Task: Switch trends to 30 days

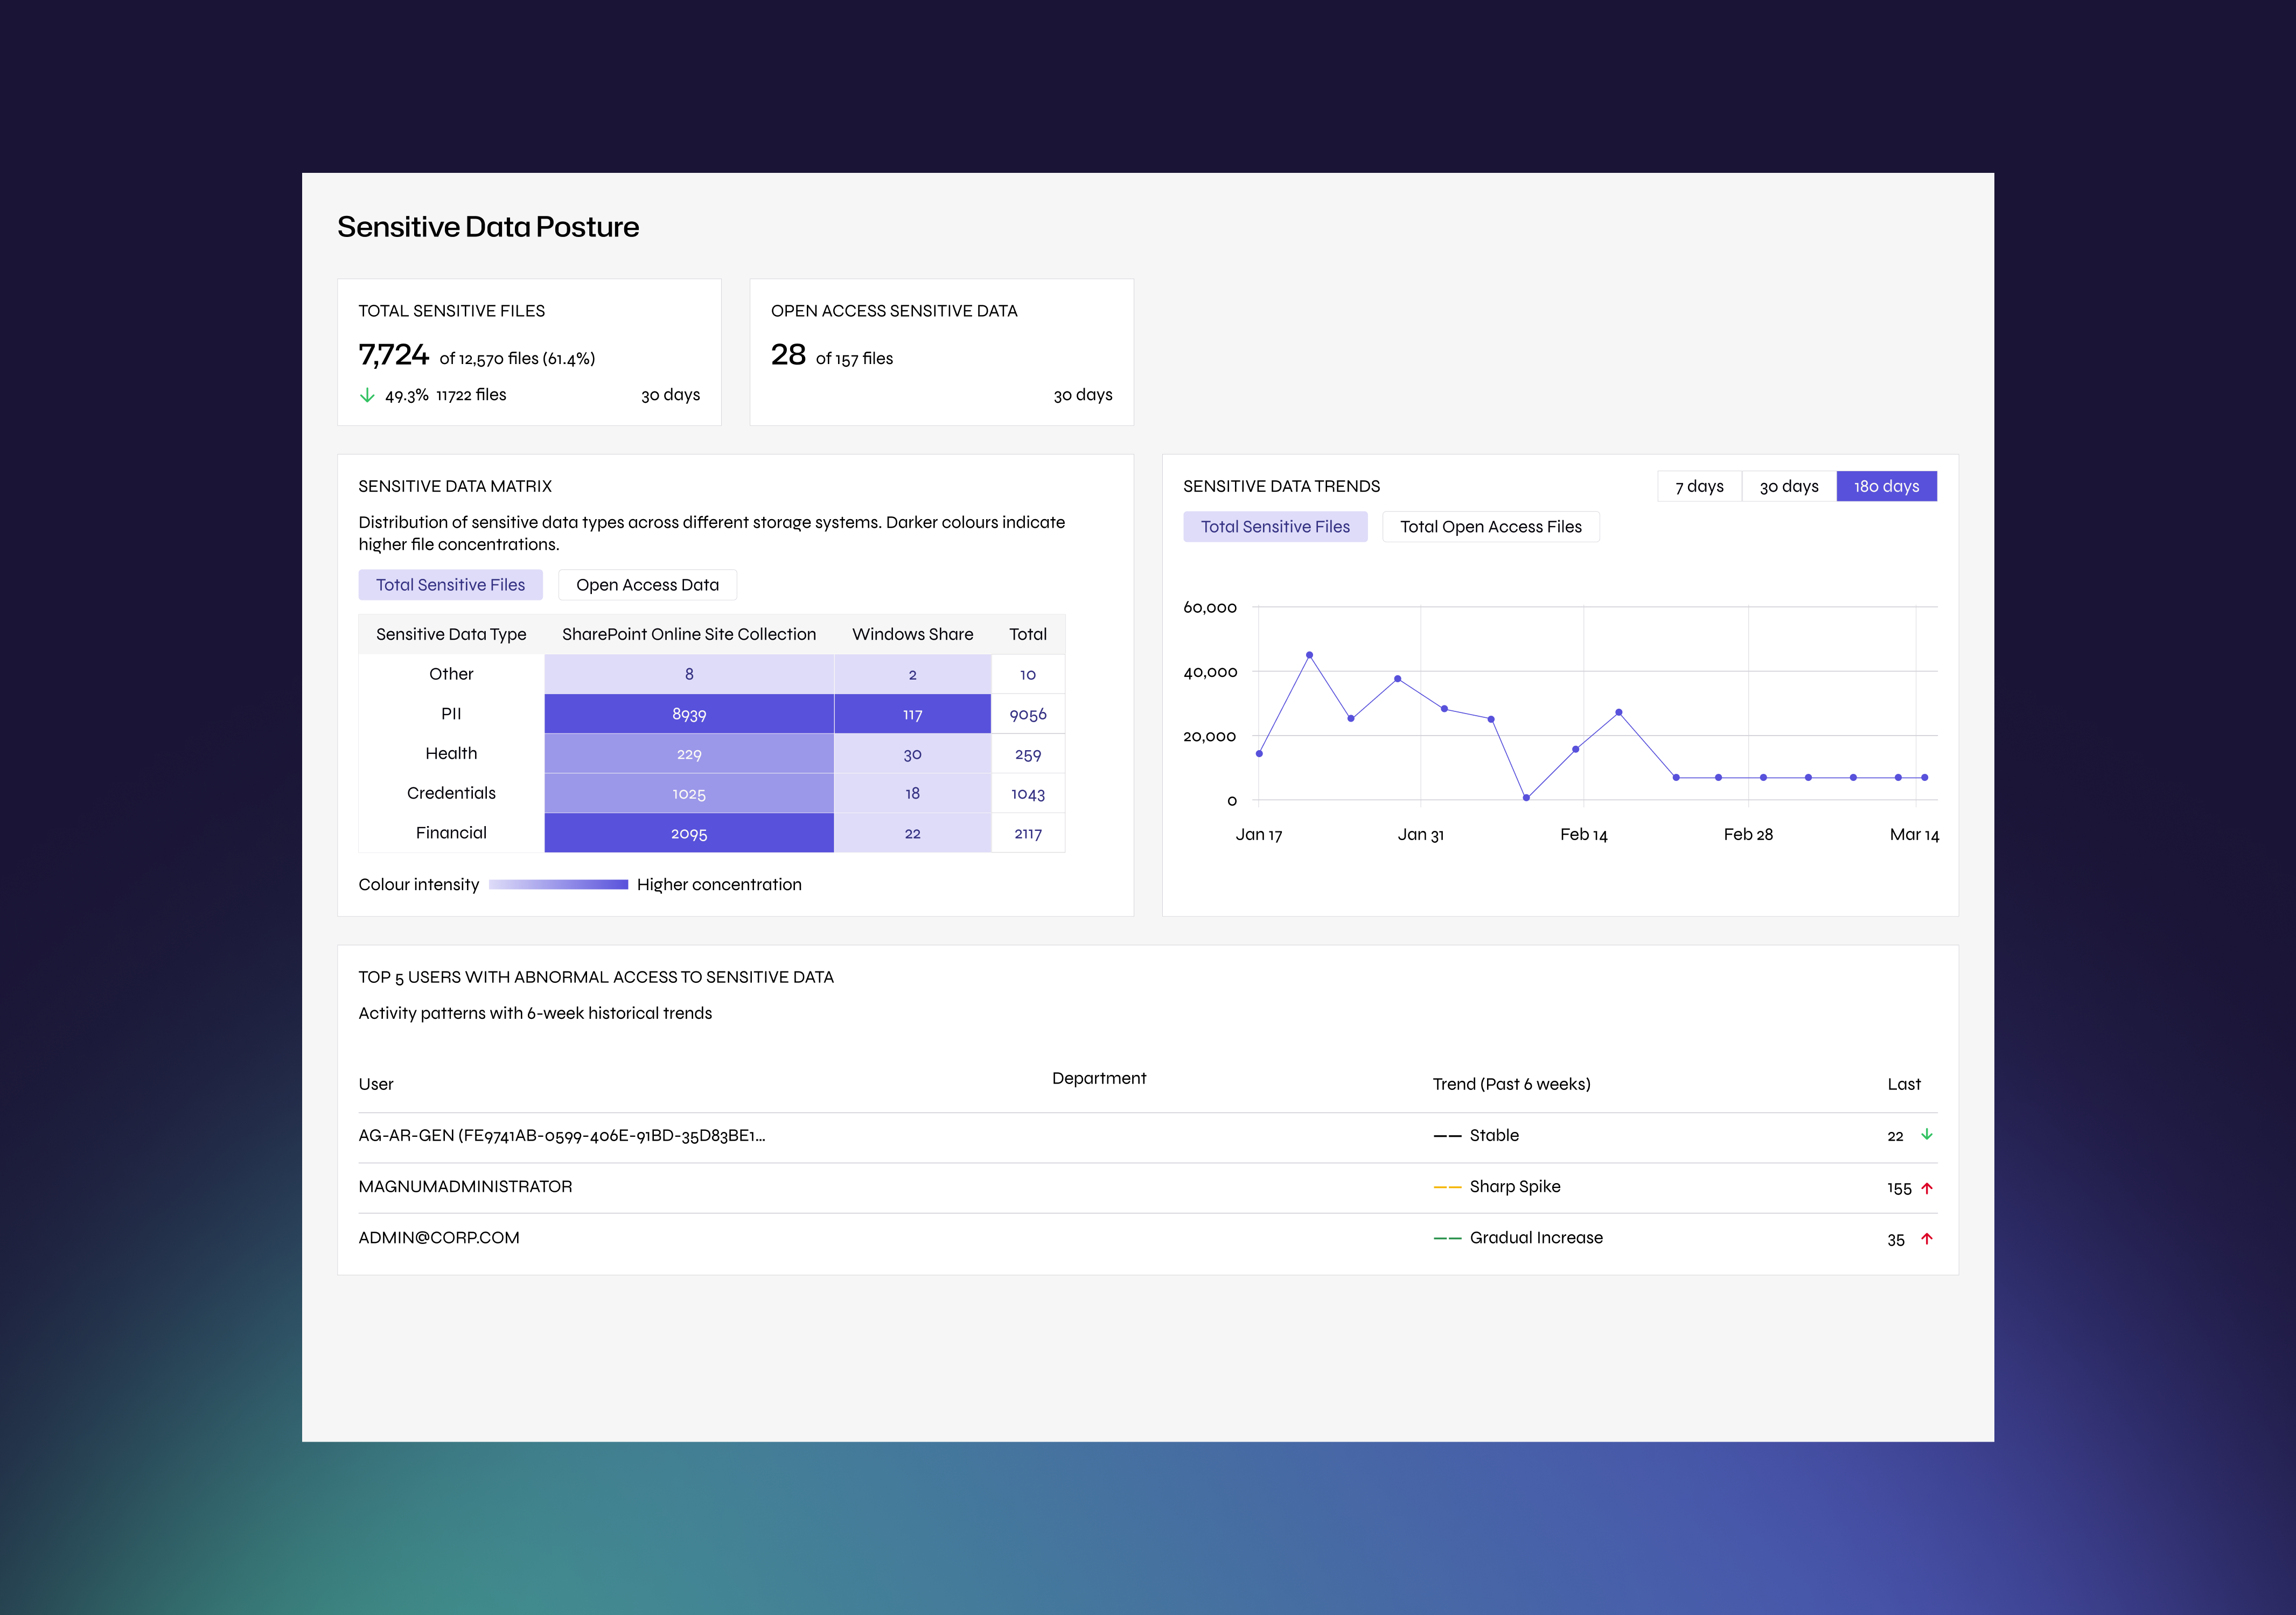Action: (1789, 486)
